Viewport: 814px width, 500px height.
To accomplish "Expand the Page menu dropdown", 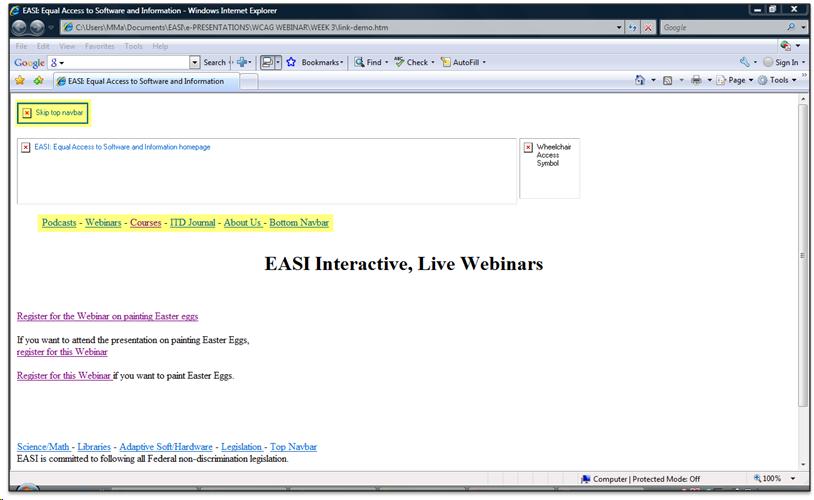I will click(751, 80).
